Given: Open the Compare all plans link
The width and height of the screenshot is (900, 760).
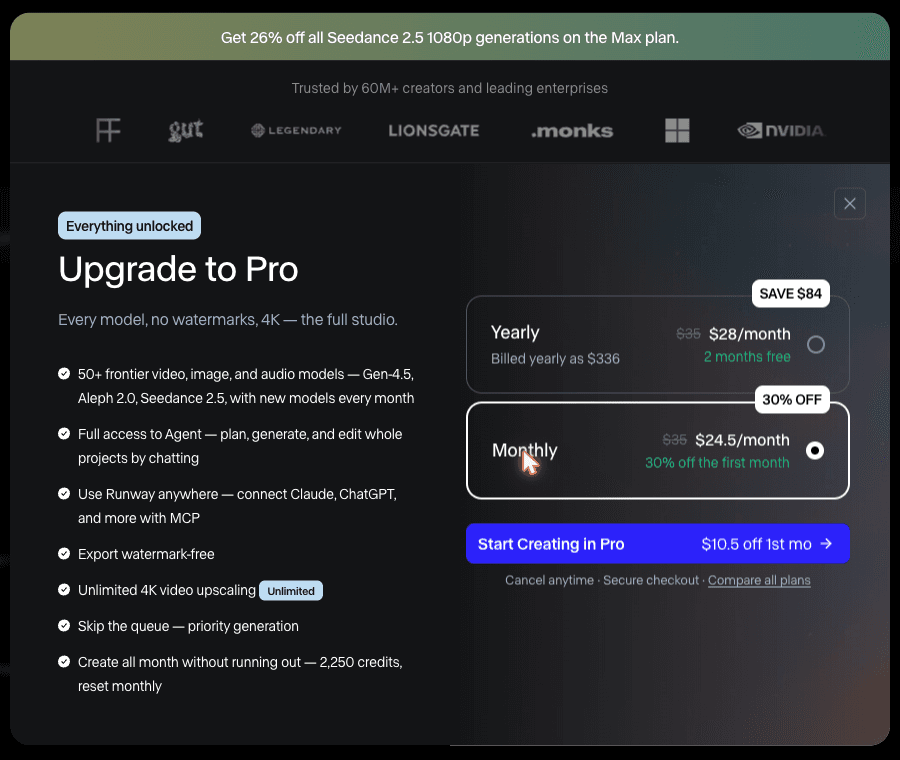Looking at the screenshot, I should (x=759, y=580).
